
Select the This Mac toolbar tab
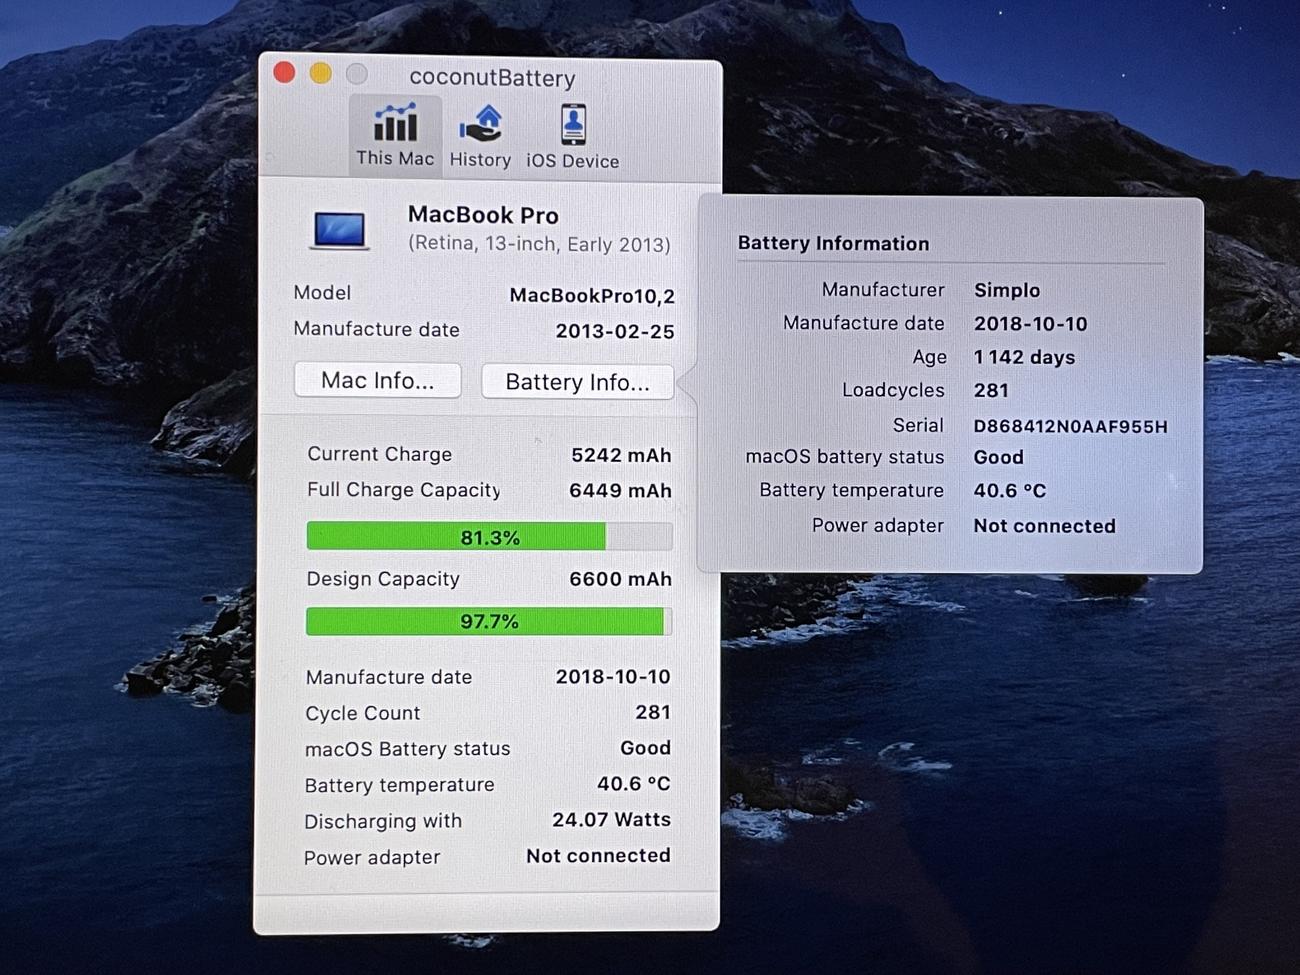(x=395, y=136)
